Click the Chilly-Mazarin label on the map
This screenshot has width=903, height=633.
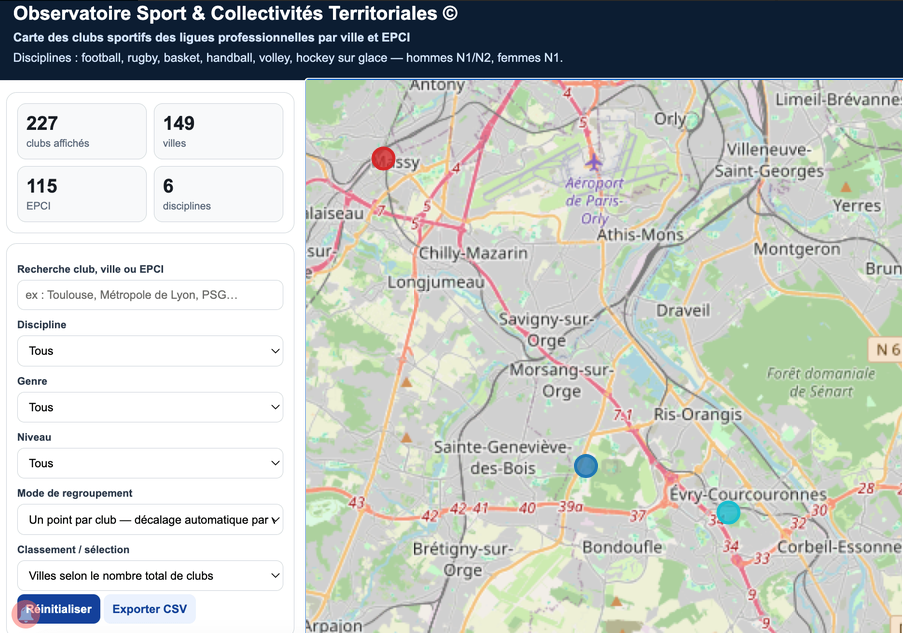click(x=473, y=253)
